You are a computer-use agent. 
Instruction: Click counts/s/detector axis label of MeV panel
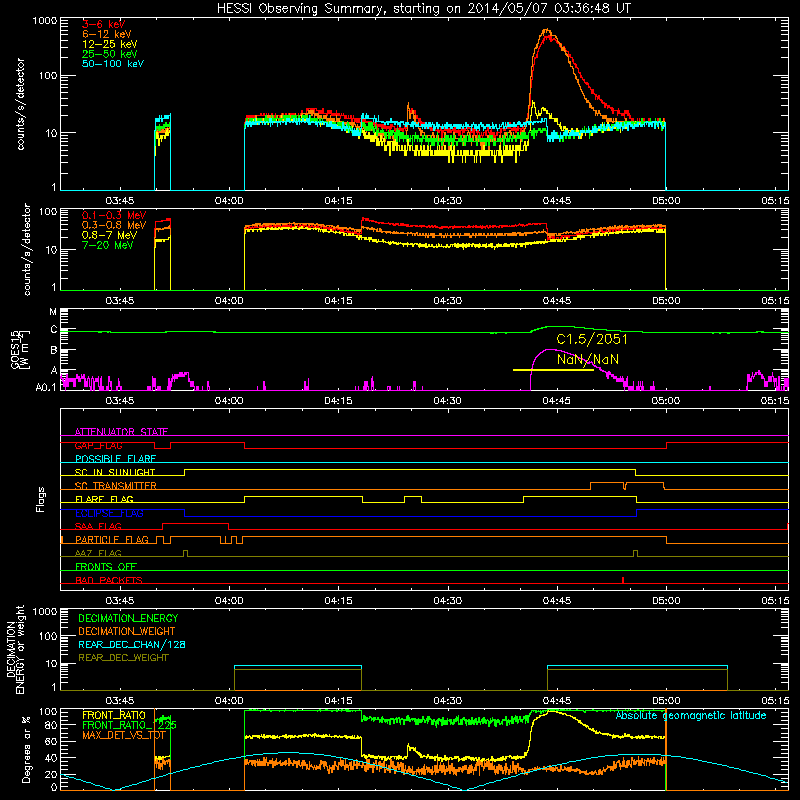tap(27, 249)
